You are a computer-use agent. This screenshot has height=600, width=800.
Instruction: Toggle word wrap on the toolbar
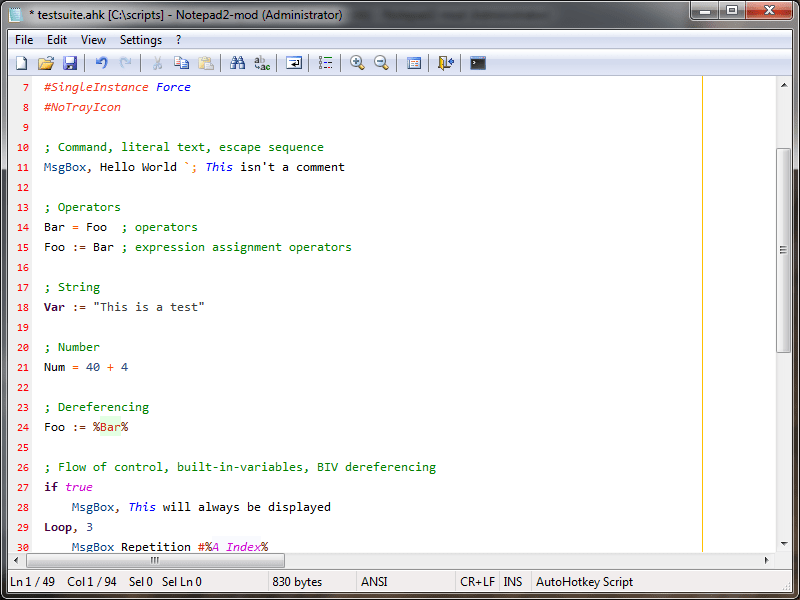[294, 62]
